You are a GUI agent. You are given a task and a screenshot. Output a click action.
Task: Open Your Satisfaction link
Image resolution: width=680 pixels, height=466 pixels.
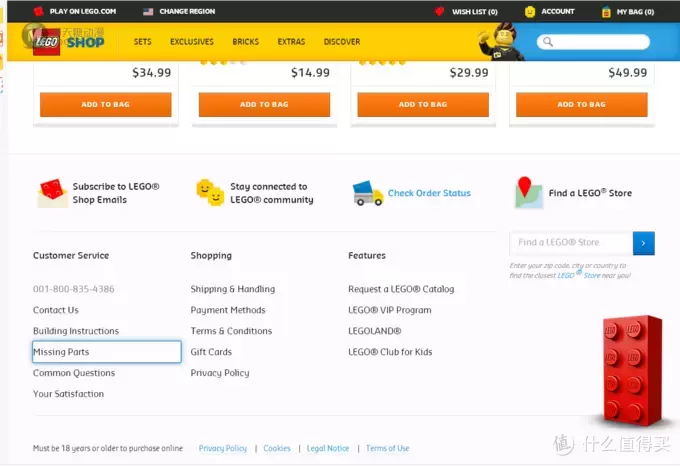(69, 394)
